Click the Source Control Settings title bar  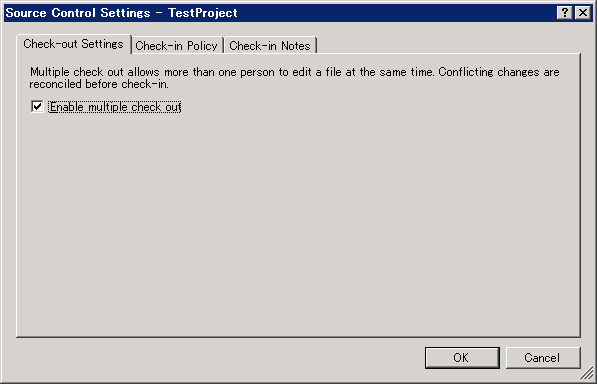coord(280,13)
